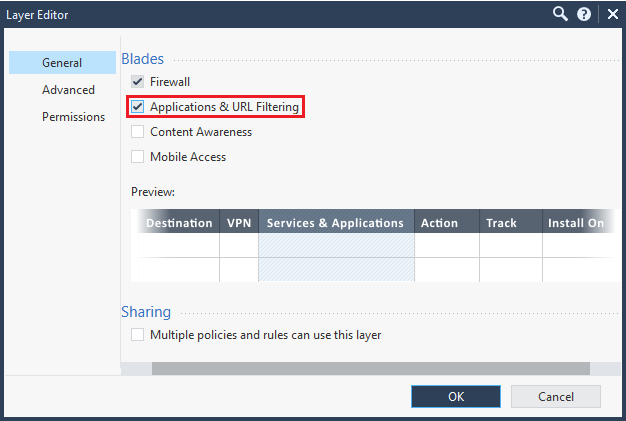
Task: Click the Cancel button
Action: [x=556, y=396]
